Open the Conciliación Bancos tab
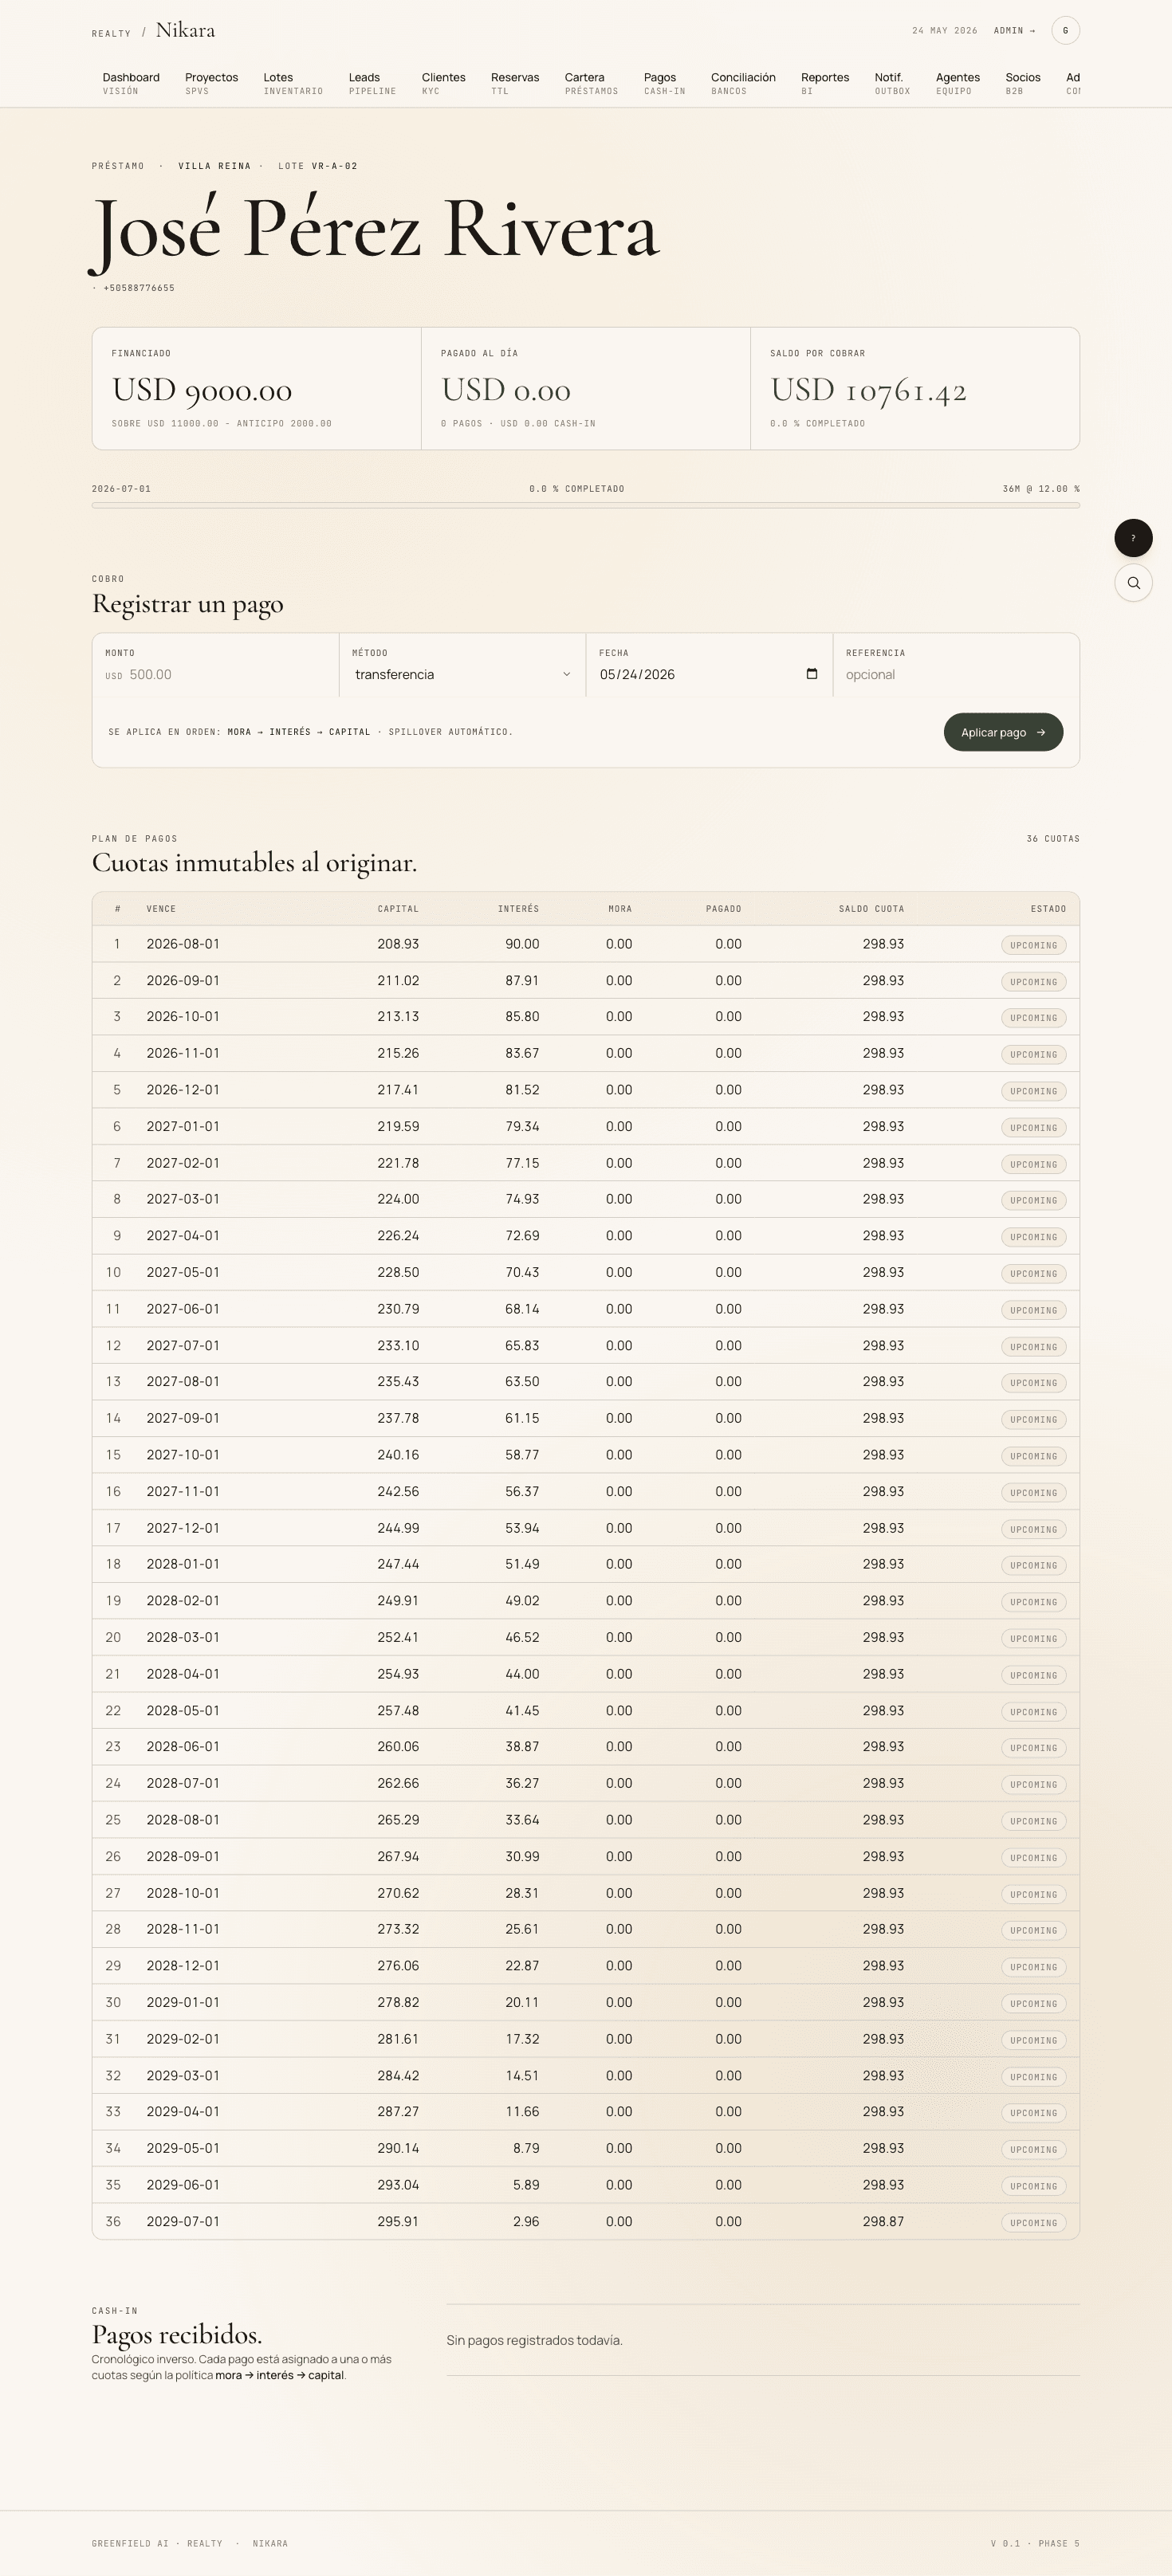The width and height of the screenshot is (1172, 2576). coord(743,83)
